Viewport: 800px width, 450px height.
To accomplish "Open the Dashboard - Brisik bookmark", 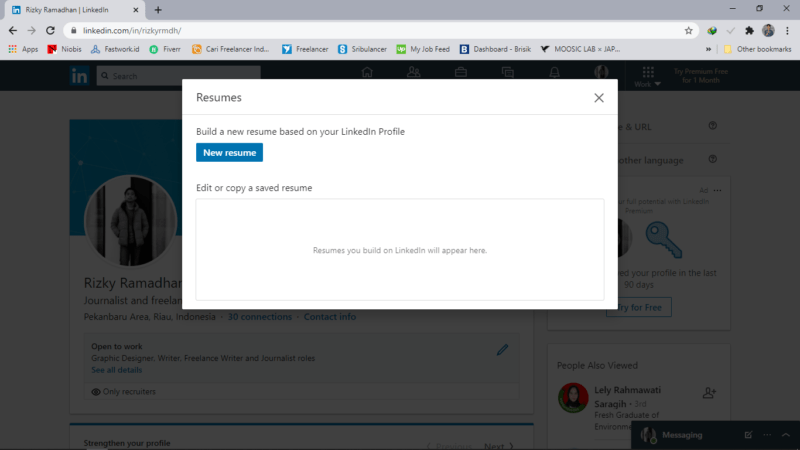I will pos(495,49).
